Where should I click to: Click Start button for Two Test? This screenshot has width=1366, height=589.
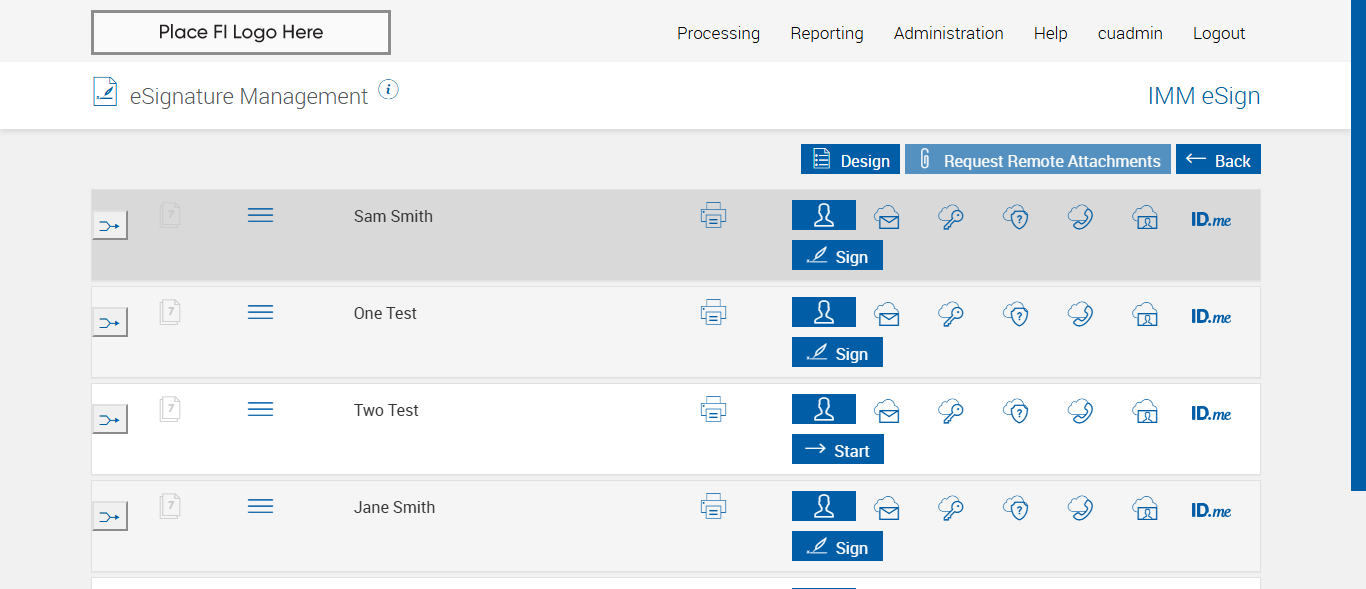click(838, 450)
